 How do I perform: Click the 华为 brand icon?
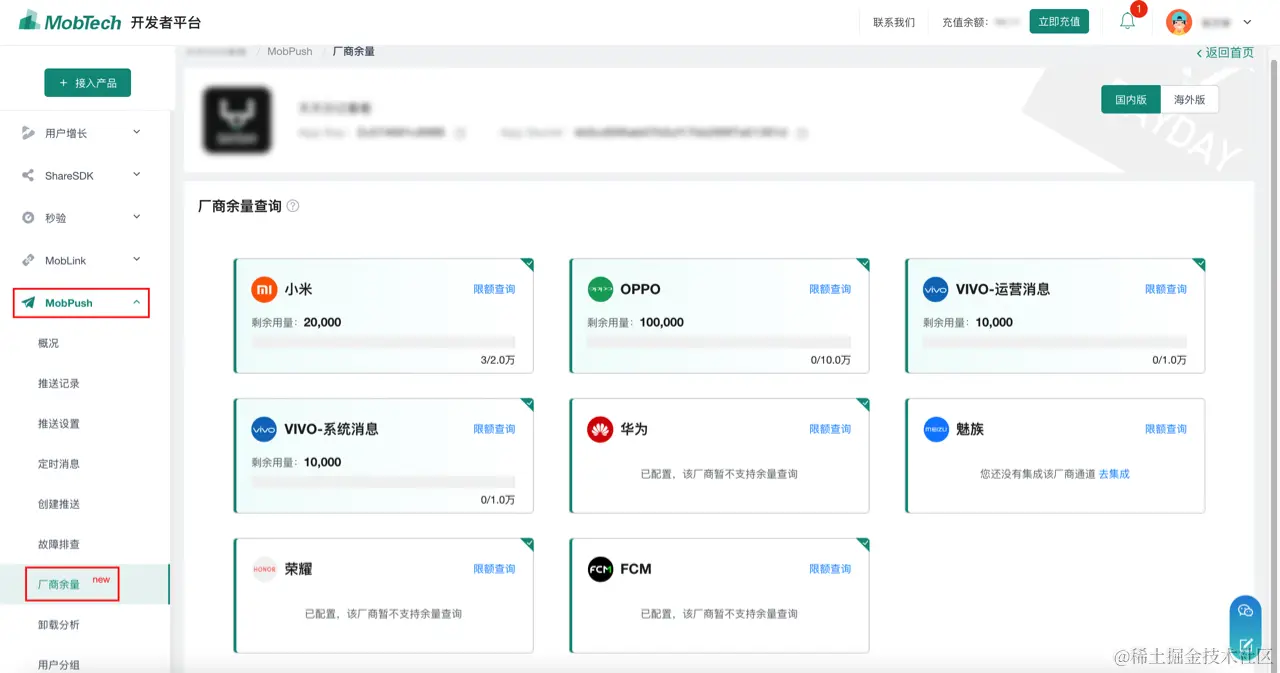pos(599,429)
